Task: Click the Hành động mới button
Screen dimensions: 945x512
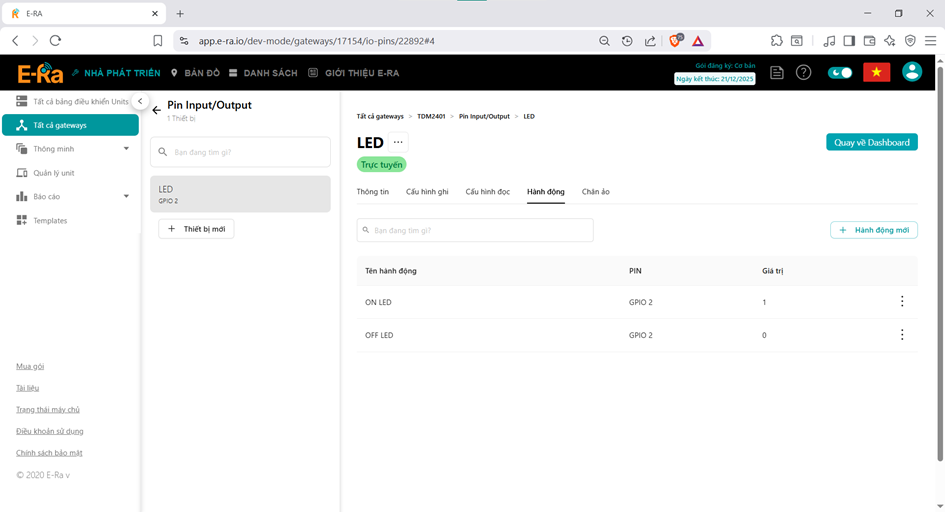Action: [873, 230]
